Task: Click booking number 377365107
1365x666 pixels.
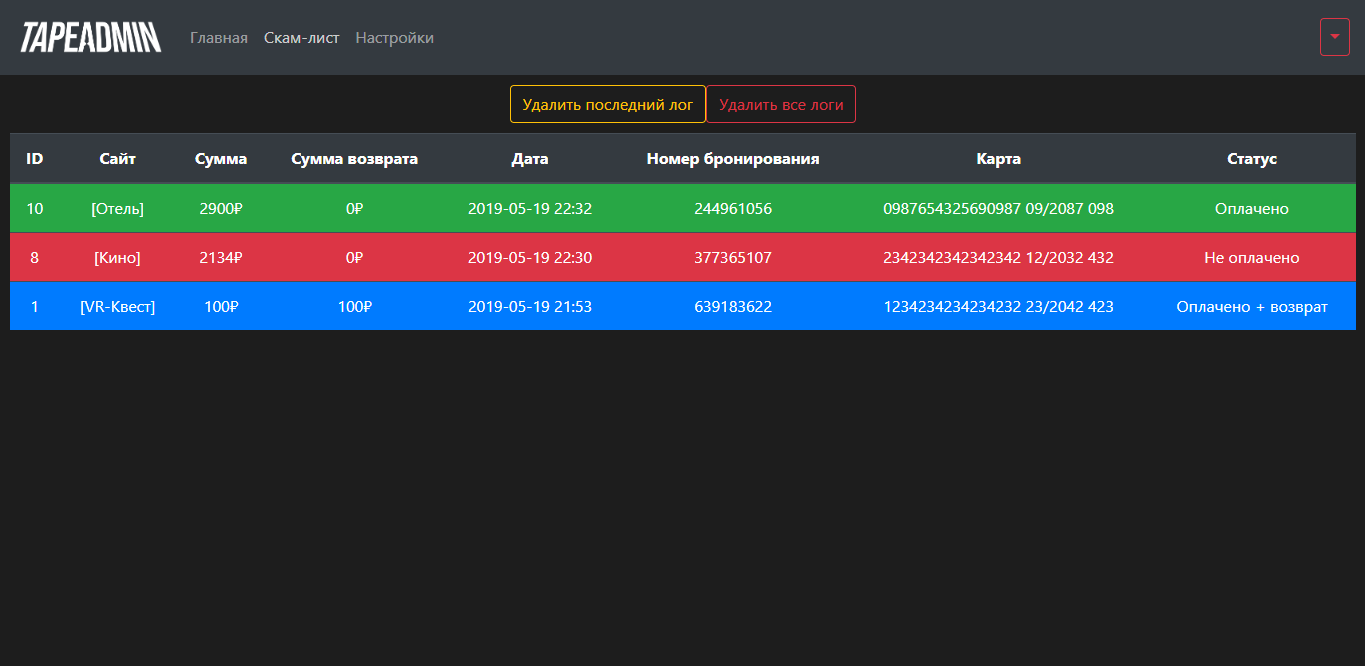Action: [x=733, y=258]
